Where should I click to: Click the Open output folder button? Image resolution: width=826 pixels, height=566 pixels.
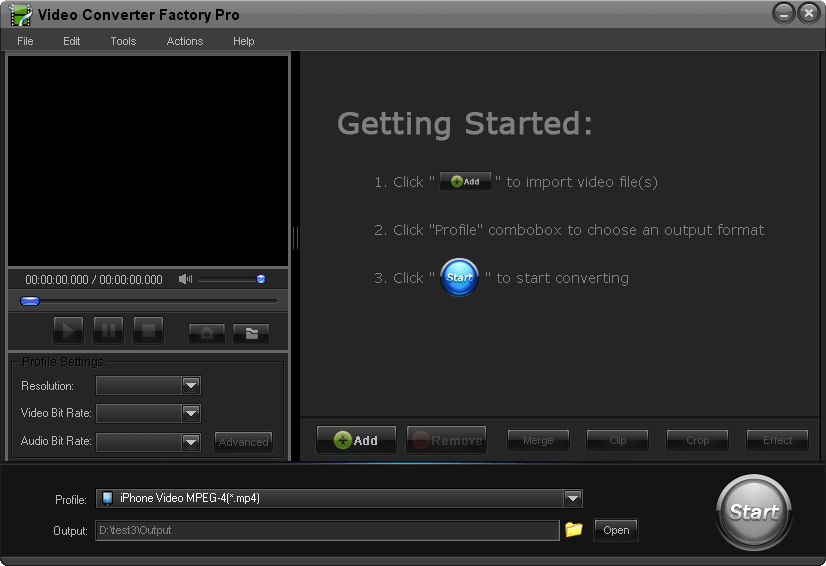616,530
